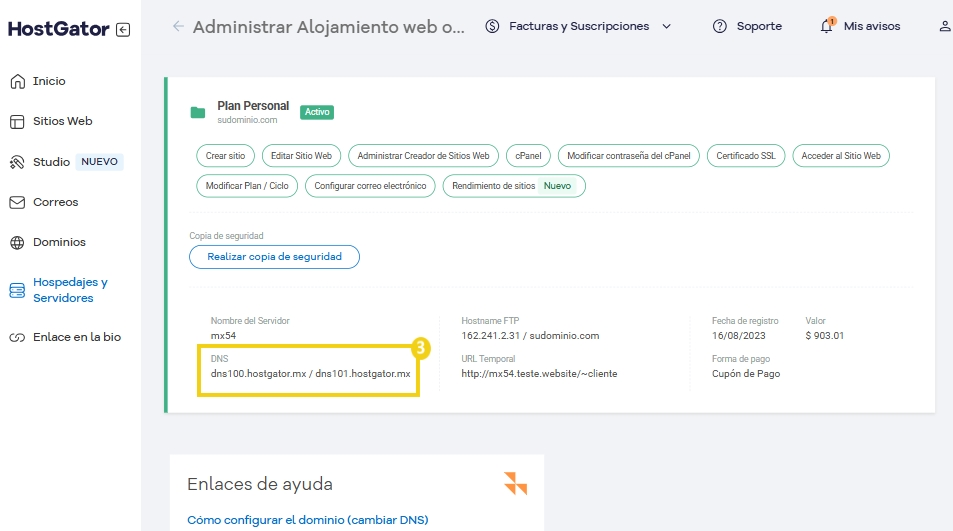The image size is (953, 531).
Task: Open Sitios Web in the sidebar
Action: 63,122
